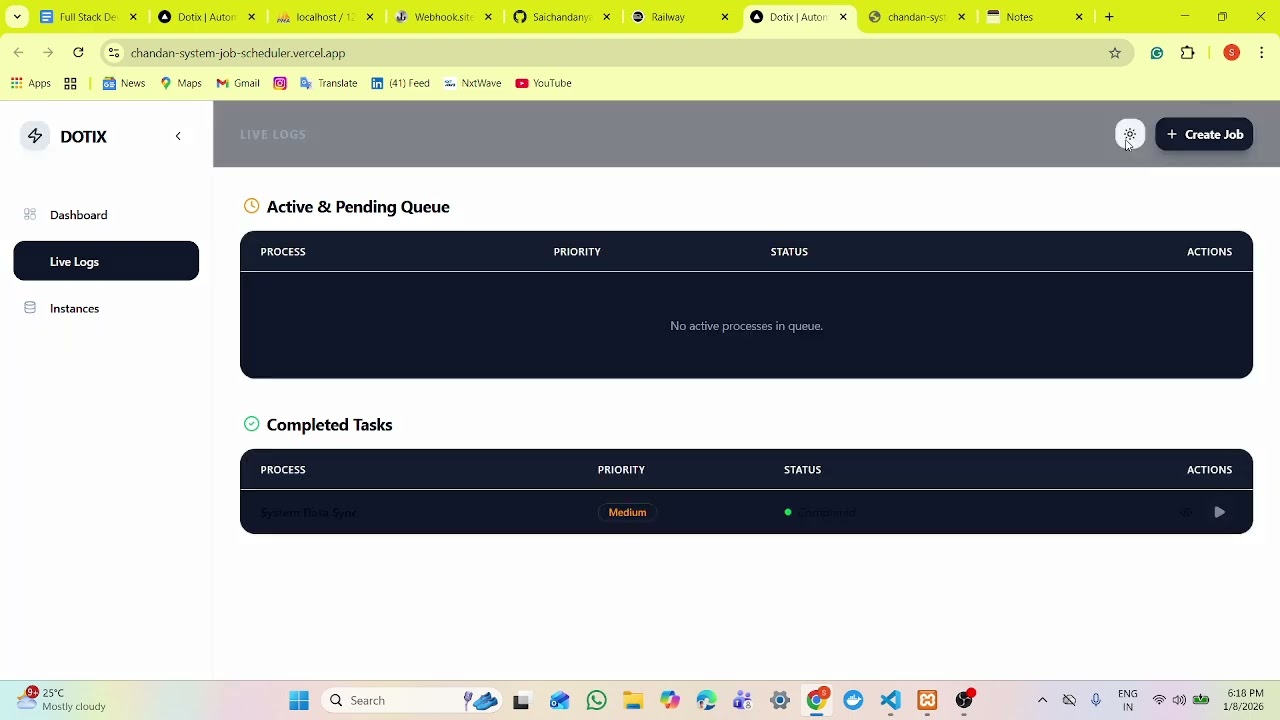Image resolution: width=1280 pixels, height=720 pixels.
Task: Click "No active processes in queue." message
Action: click(x=746, y=326)
